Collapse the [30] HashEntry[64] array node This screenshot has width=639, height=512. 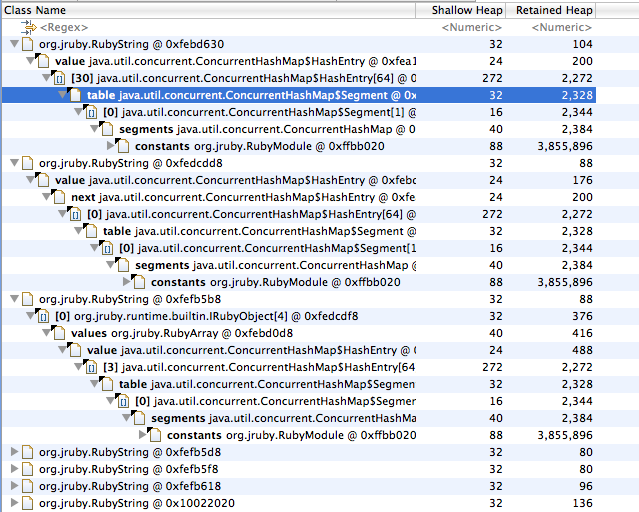[x=46, y=77]
